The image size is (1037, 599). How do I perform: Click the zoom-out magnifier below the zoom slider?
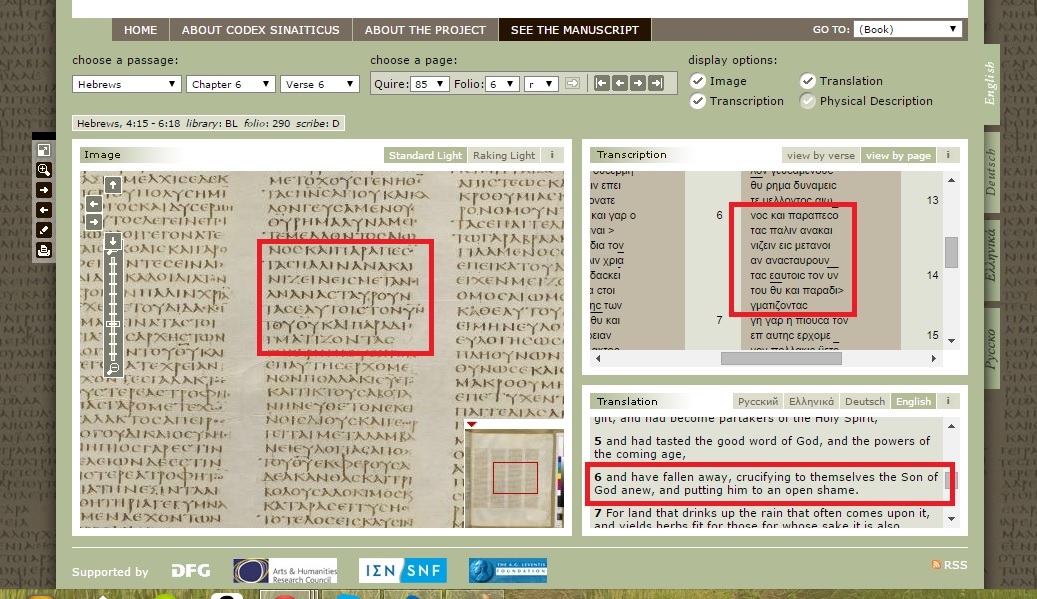(113, 368)
